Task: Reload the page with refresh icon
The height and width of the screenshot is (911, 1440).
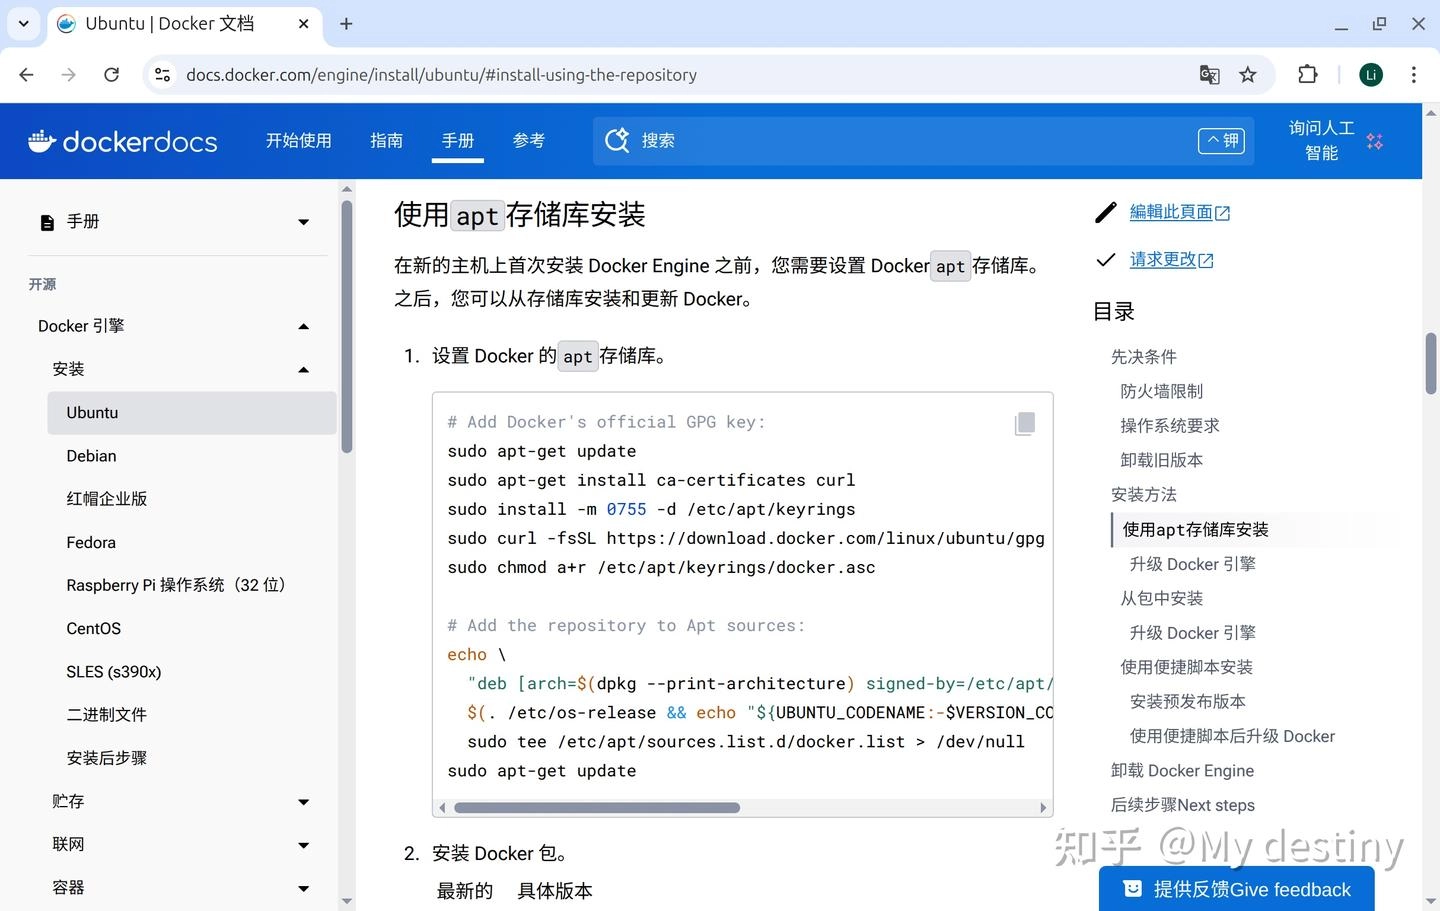Action: point(112,75)
